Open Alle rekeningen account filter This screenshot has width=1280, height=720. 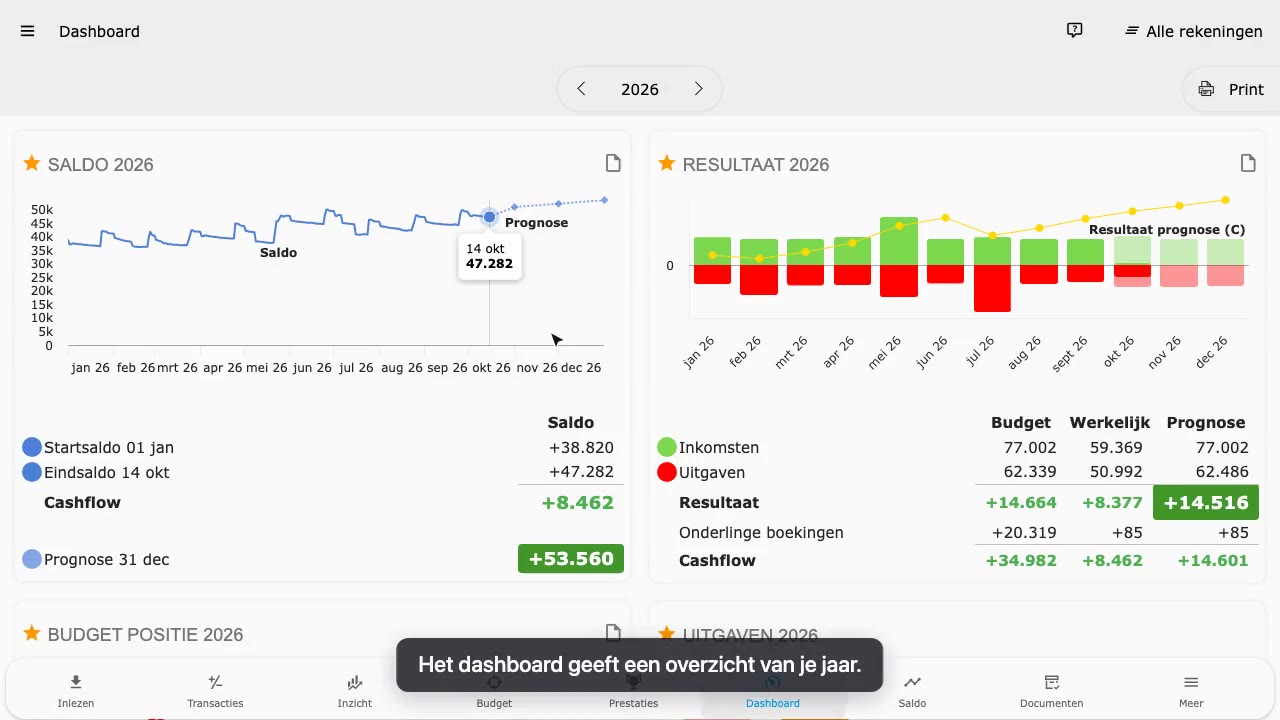pyautogui.click(x=1193, y=31)
